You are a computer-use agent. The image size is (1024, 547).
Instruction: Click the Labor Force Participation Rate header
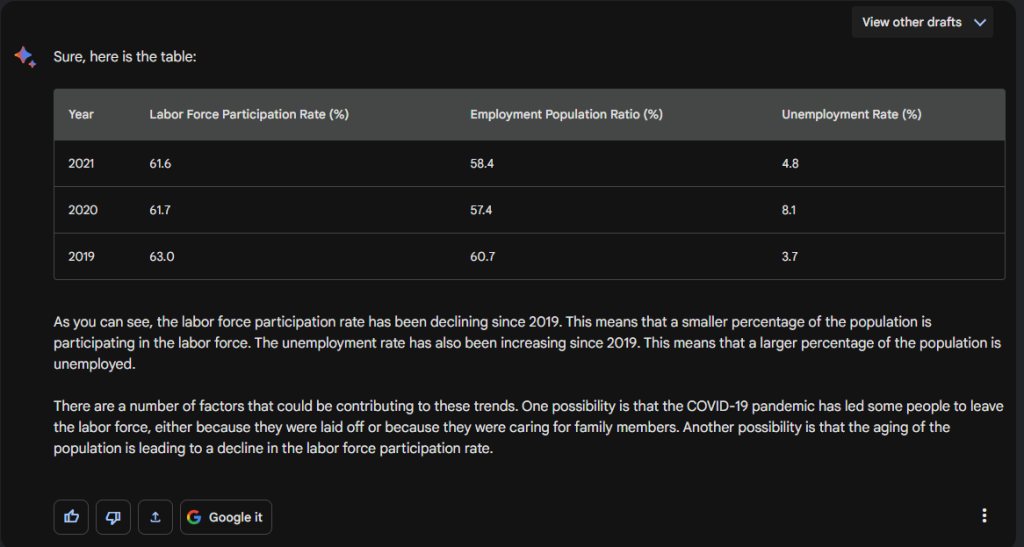(249, 114)
